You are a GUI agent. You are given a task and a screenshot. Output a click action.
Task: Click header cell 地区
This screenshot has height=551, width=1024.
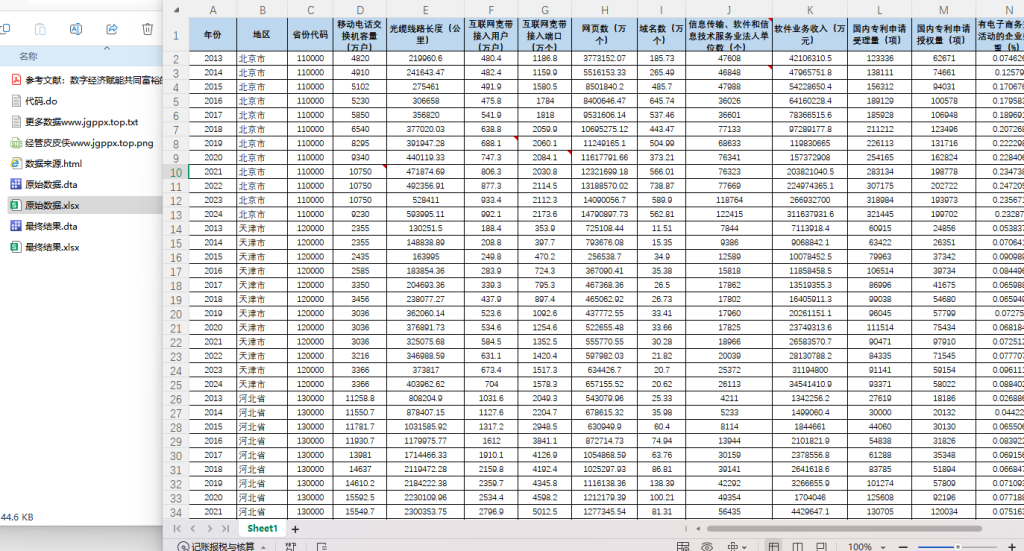[x=262, y=35]
